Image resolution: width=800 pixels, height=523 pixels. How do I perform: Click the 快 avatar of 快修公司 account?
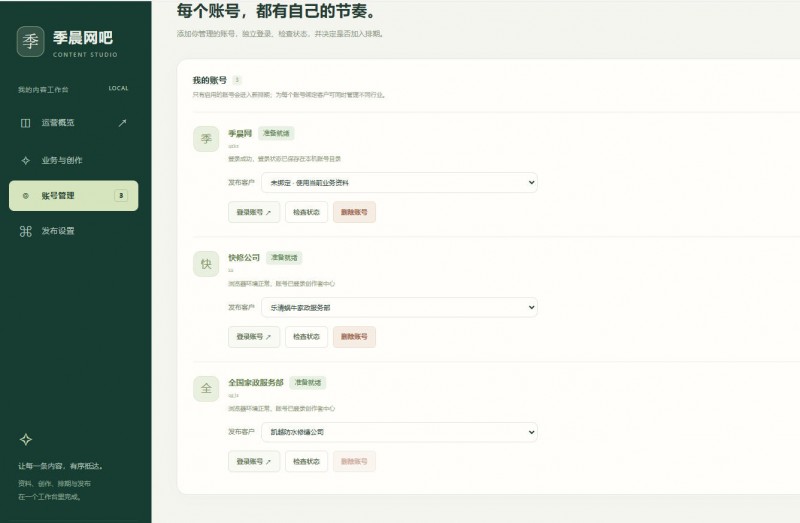point(206,264)
